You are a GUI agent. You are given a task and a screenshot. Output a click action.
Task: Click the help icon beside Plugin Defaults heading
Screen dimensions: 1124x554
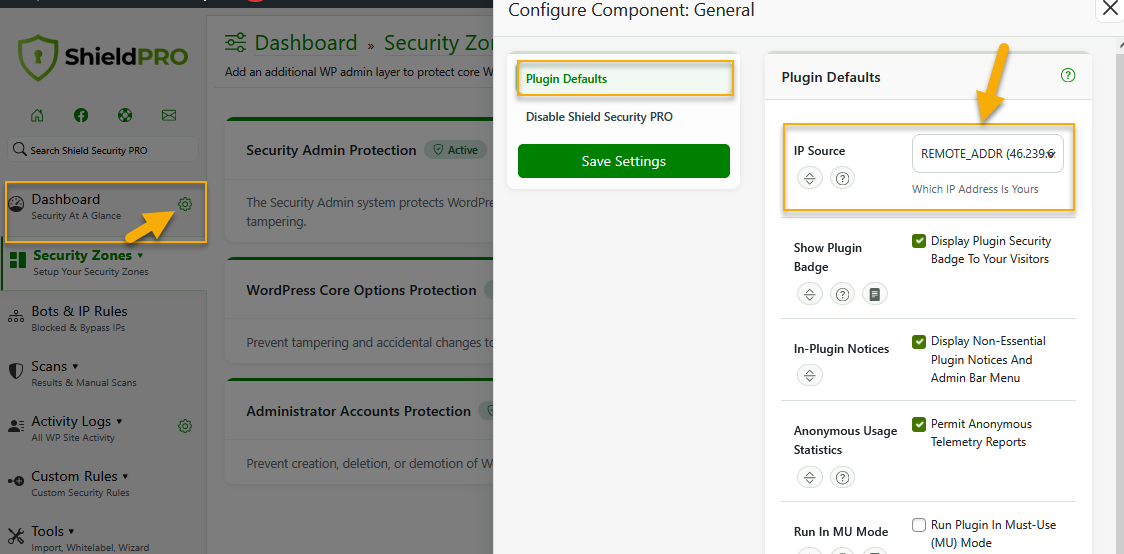point(1068,76)
